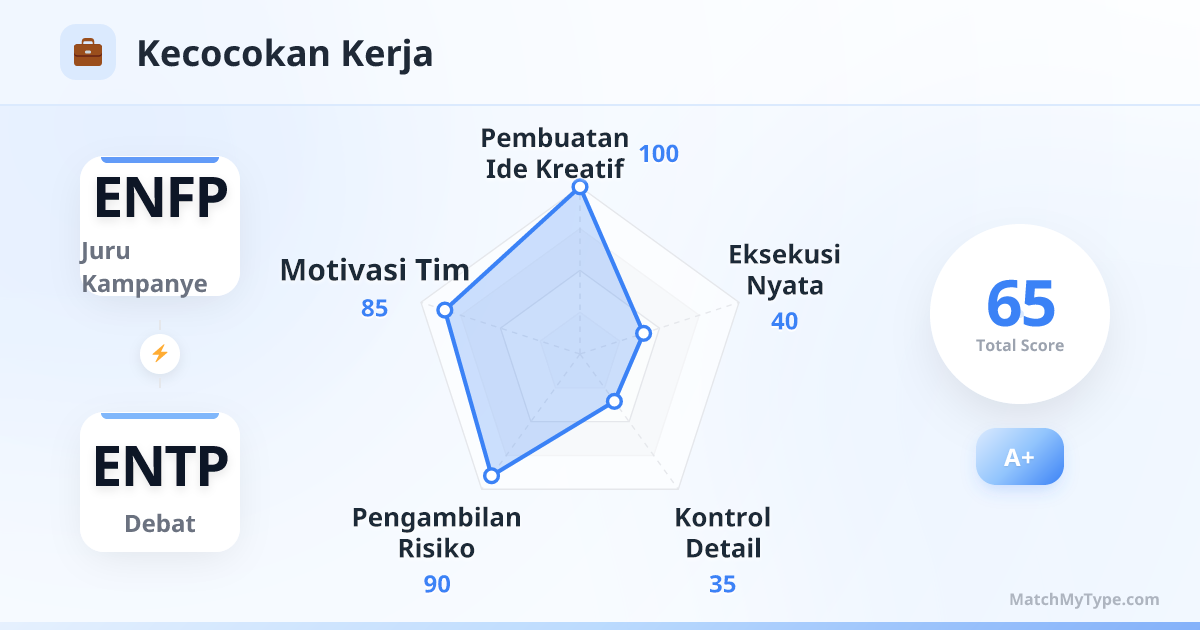
Task: Click the Debat subtitle text
Action: click(x=160, y=524)
